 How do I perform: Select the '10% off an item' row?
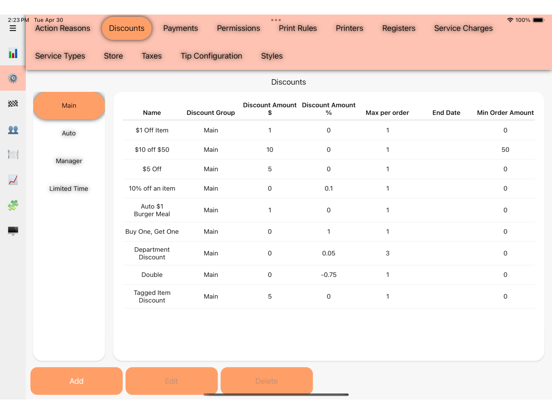pyautogui.click(x=328, y=188)
